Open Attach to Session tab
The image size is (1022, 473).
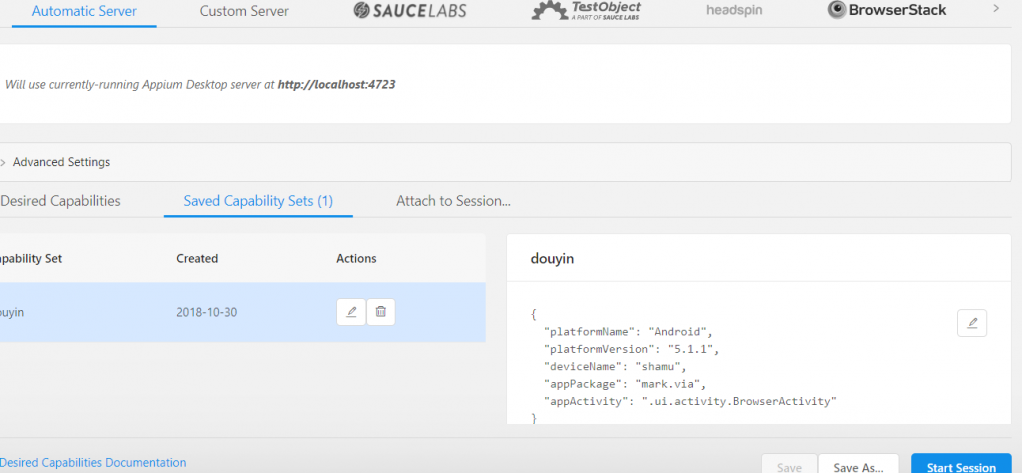click(453, 201)
